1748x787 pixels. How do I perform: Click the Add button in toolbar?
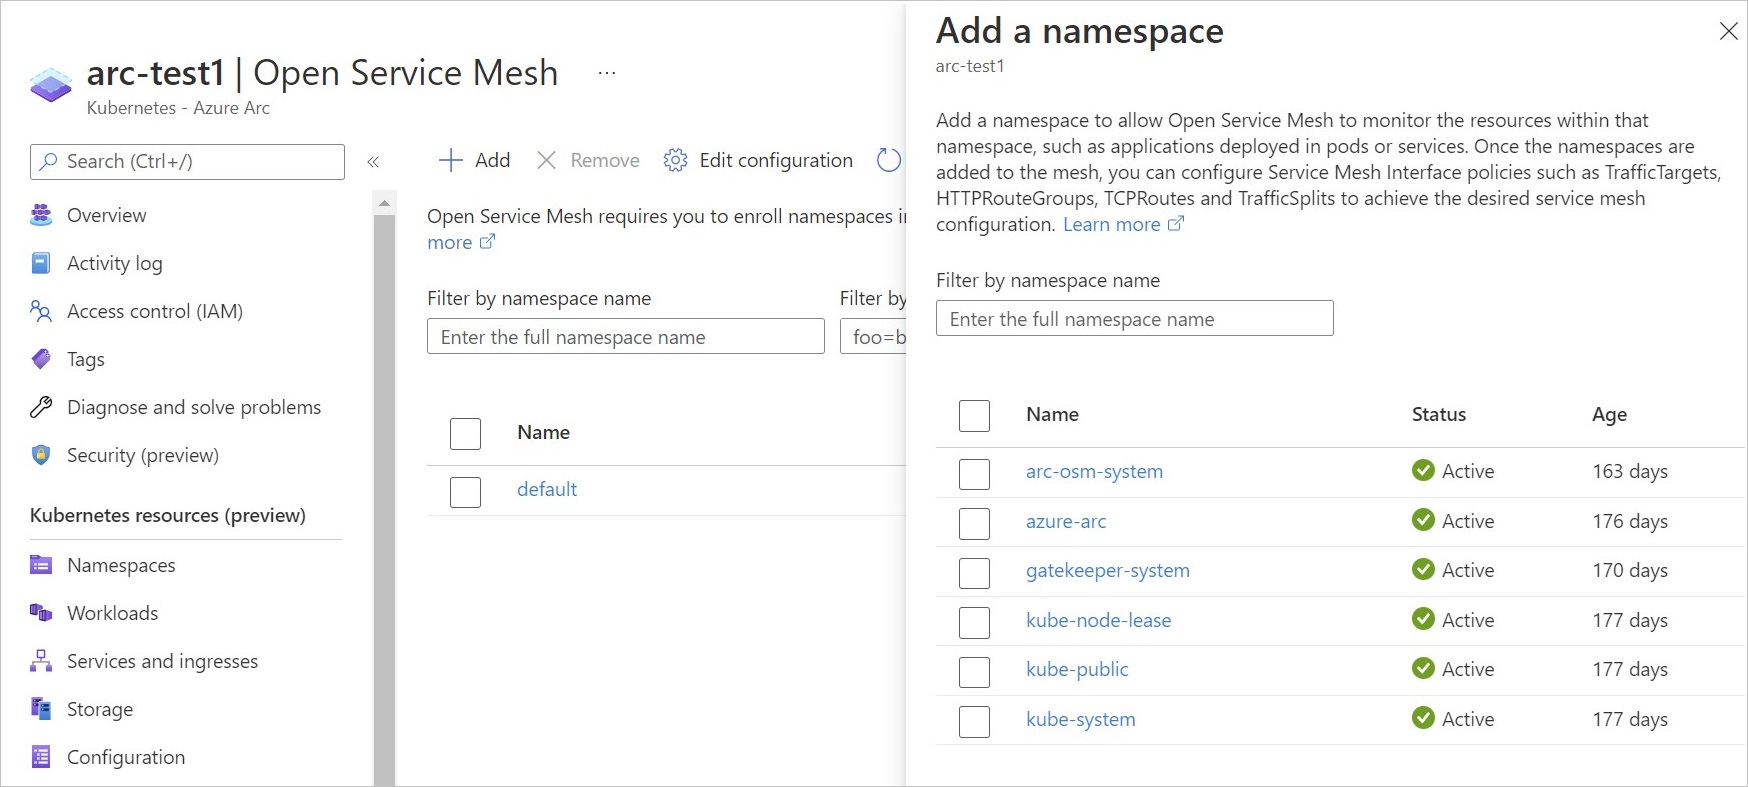pos(475,160)
